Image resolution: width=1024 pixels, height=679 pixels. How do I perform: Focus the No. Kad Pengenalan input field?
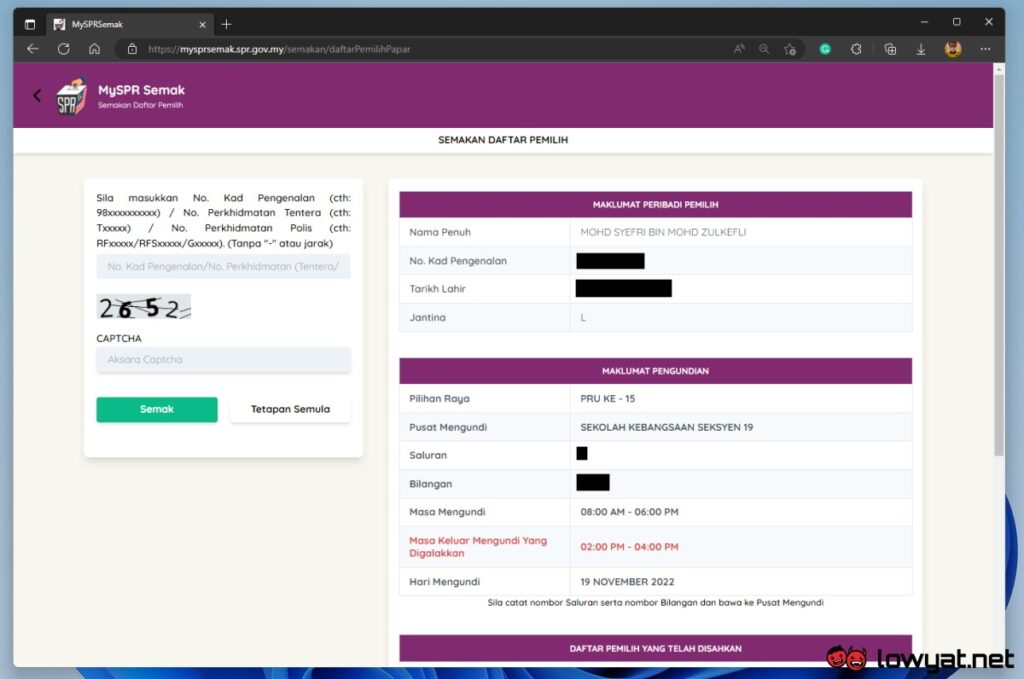click(223, 266)
